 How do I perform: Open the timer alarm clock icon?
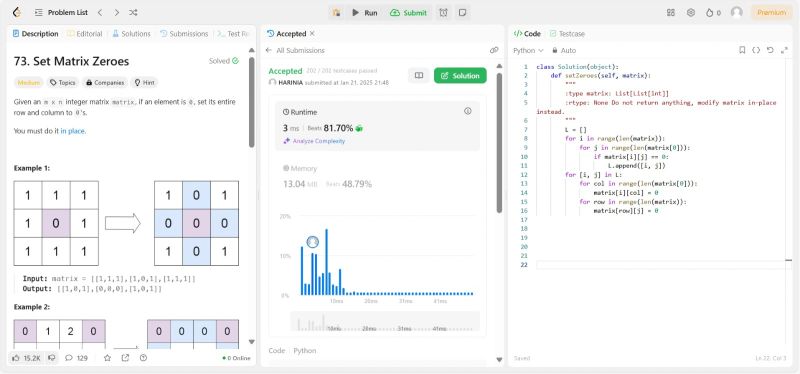443,13
